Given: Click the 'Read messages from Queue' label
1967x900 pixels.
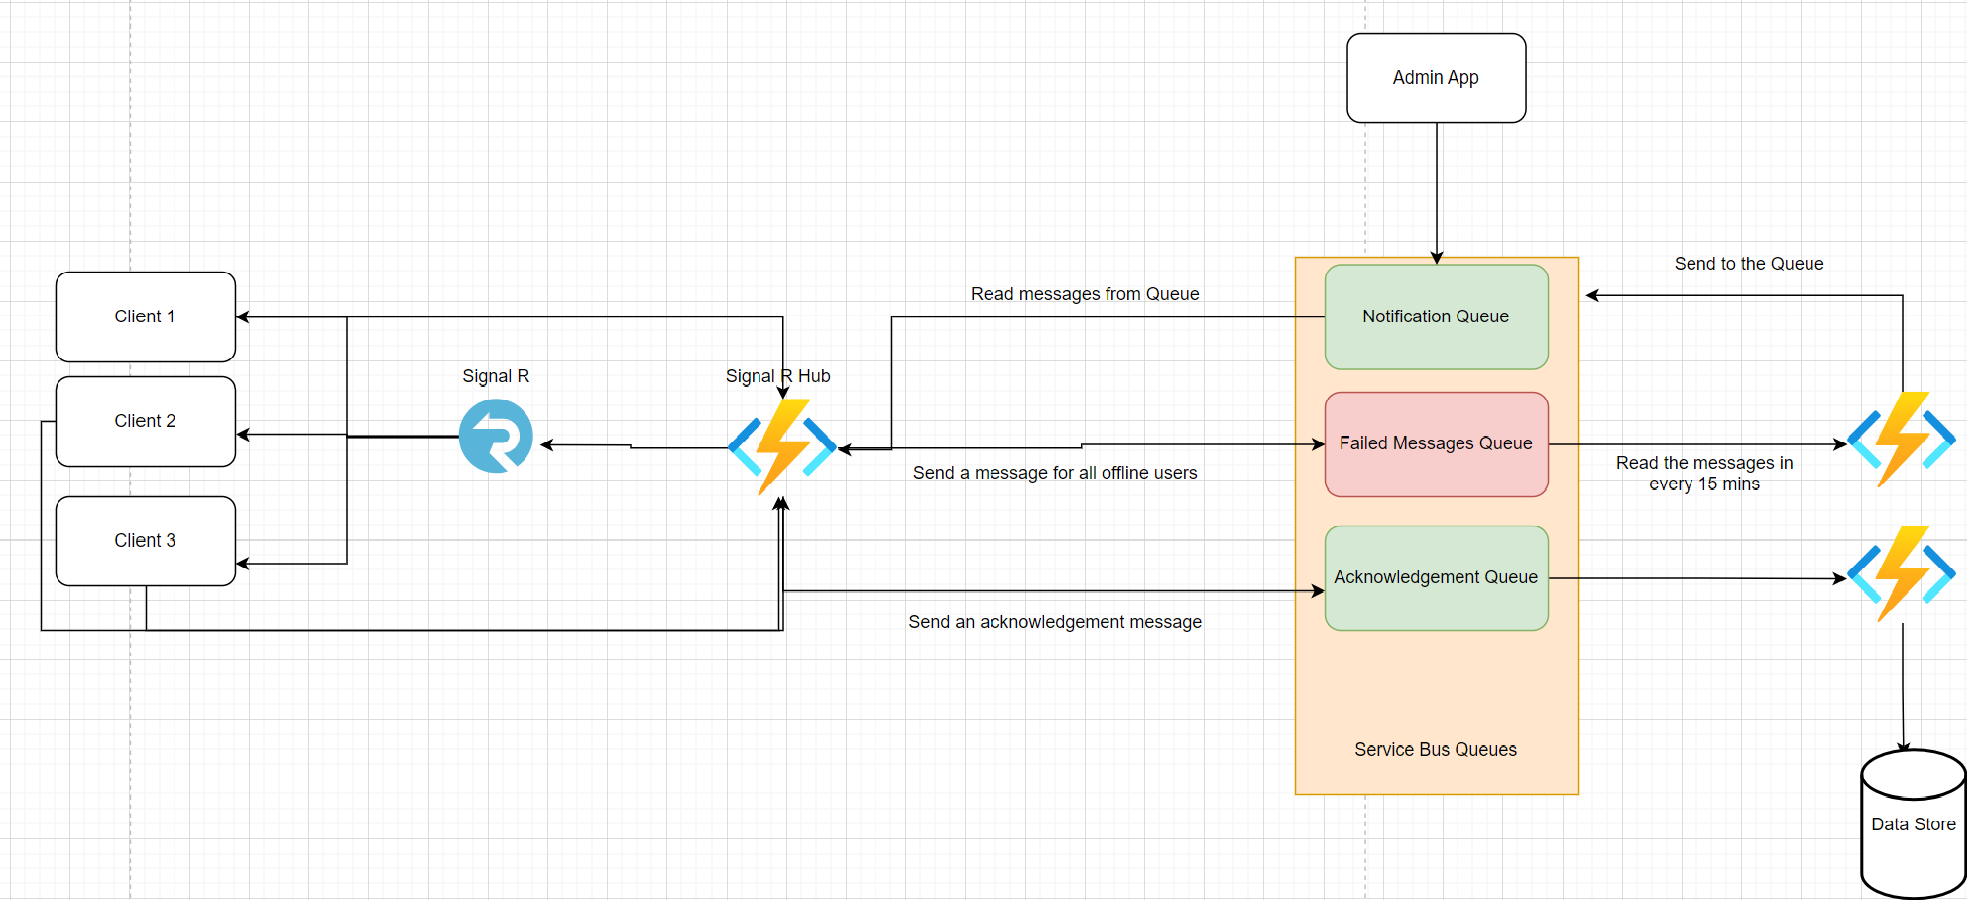Looking at the screenshot, I should point(1085,294).
